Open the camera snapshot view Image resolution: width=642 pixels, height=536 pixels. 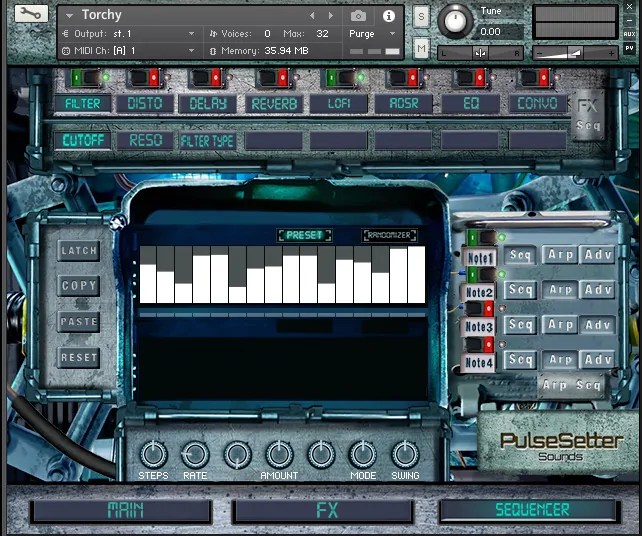358,16
